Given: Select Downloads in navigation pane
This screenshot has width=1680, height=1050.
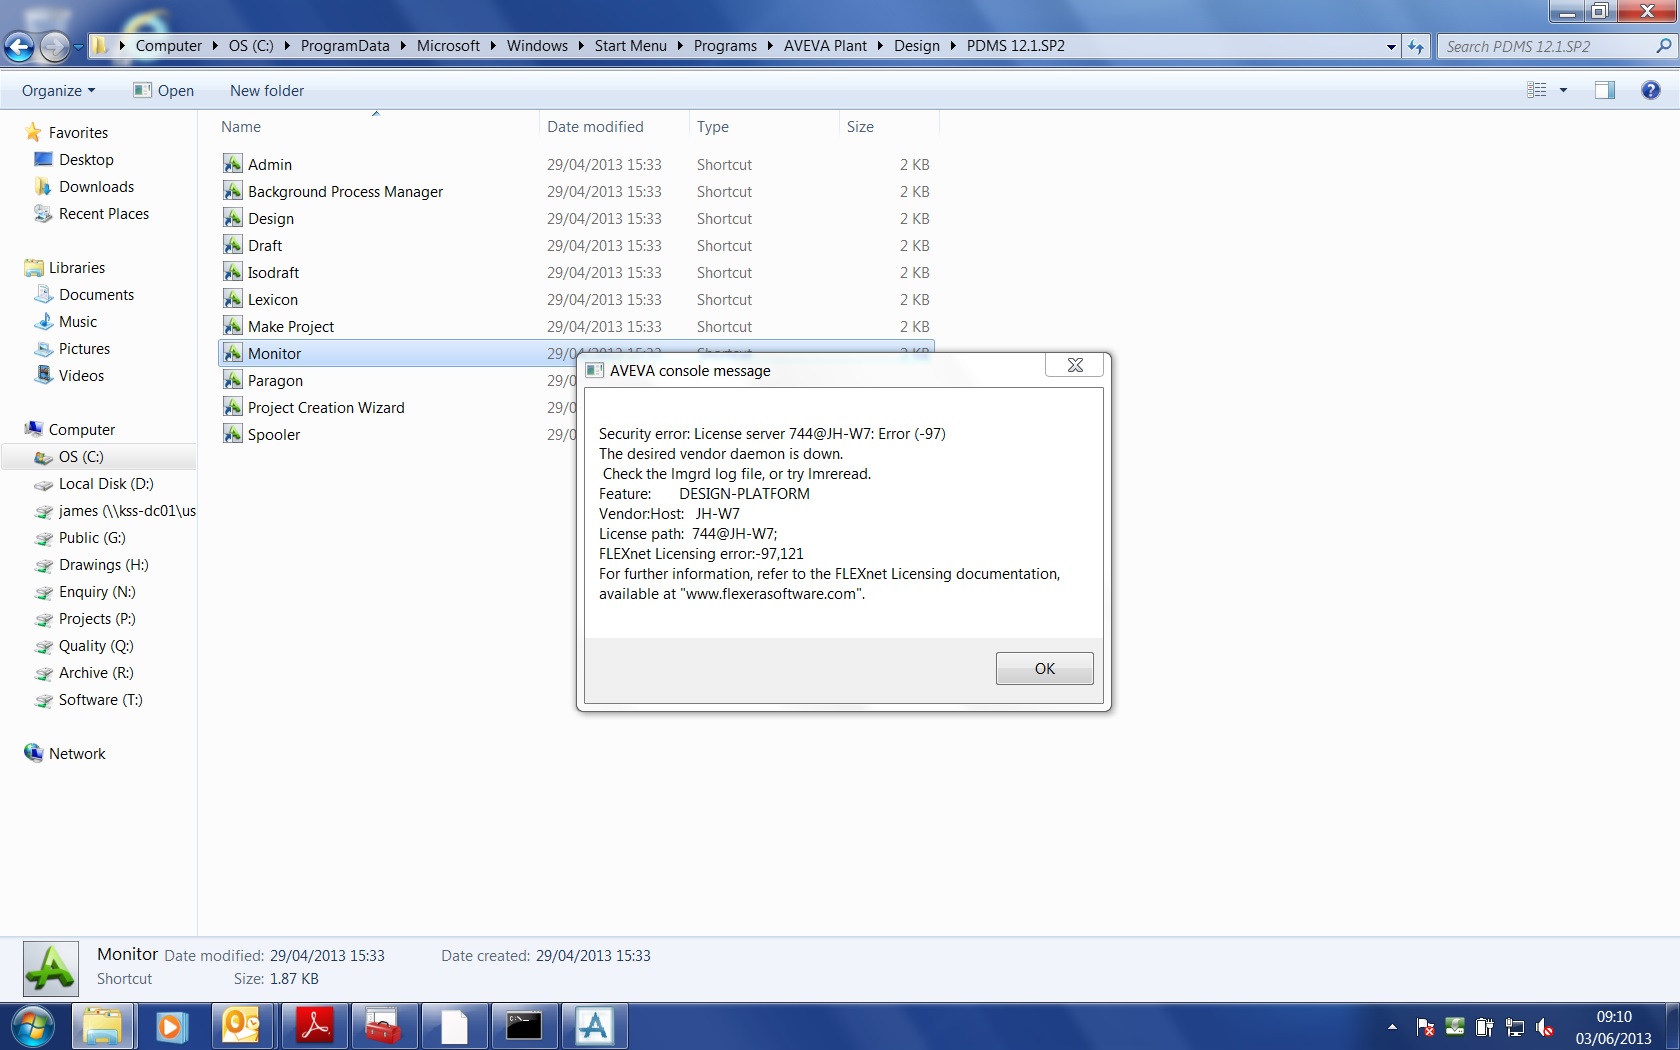Looking at the screenshot, I should pyautogui.click(x=96, y=186).
